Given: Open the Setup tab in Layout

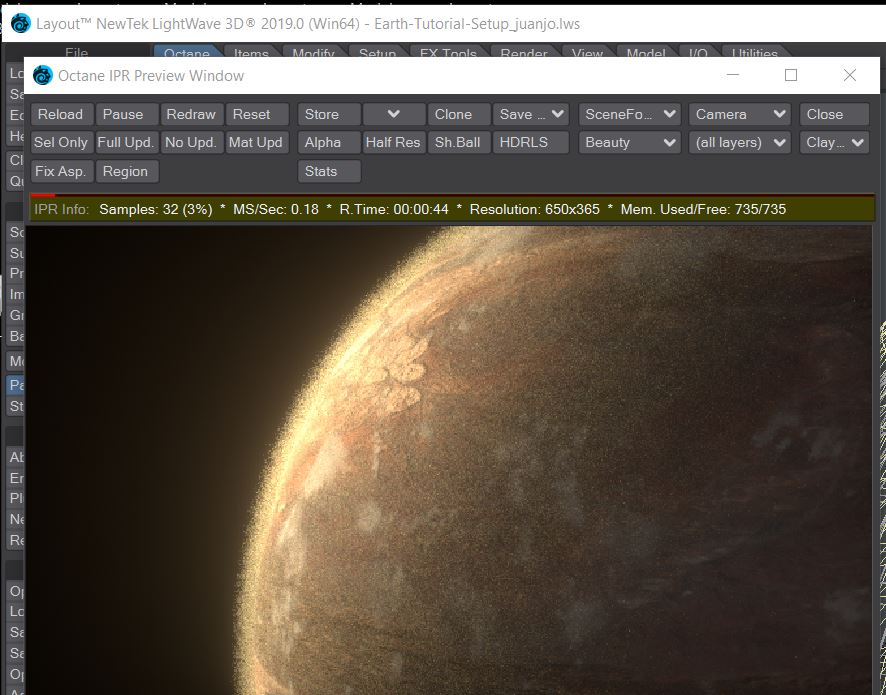Looking at the screenshot, I should [x=377, y=52].
